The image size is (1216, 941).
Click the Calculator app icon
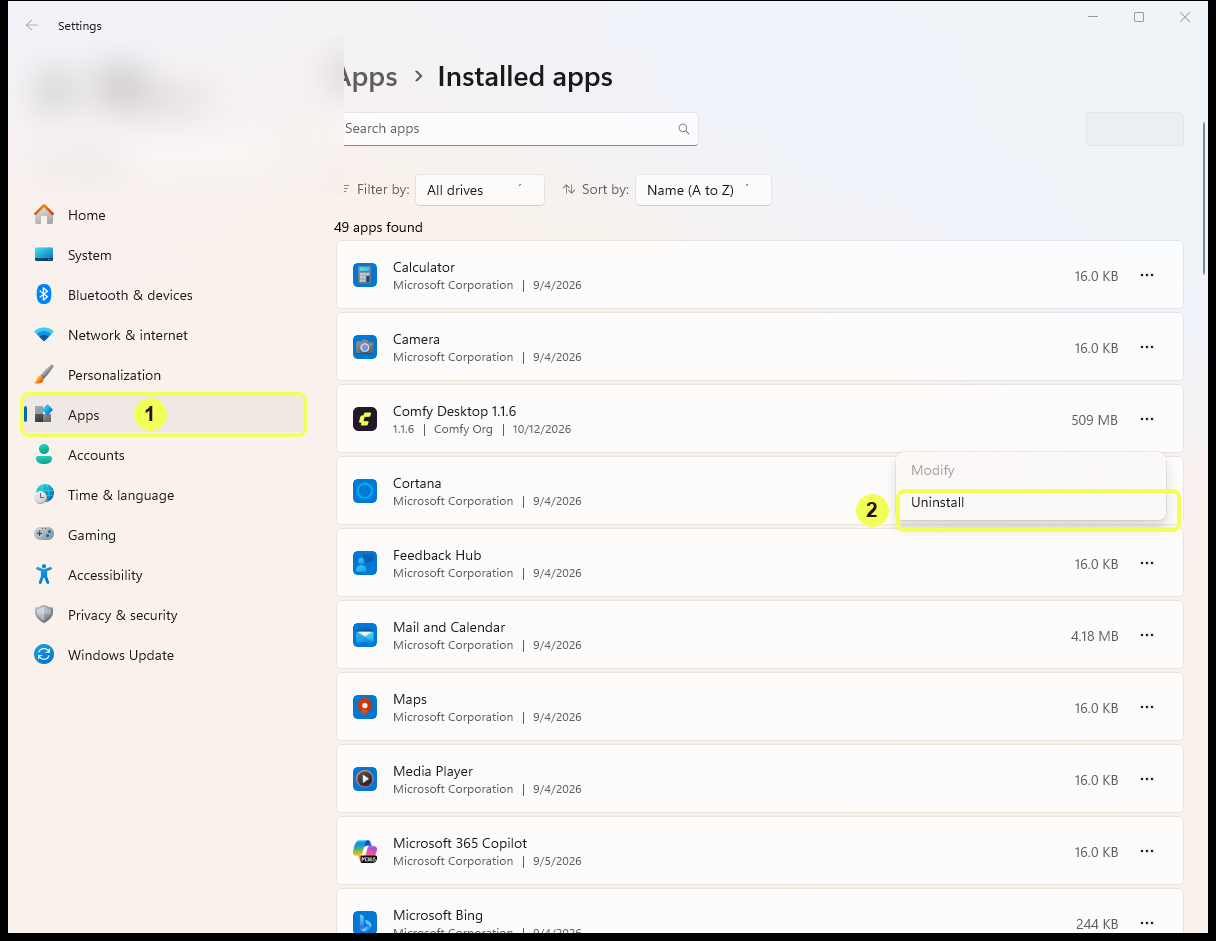pos(365,275)
